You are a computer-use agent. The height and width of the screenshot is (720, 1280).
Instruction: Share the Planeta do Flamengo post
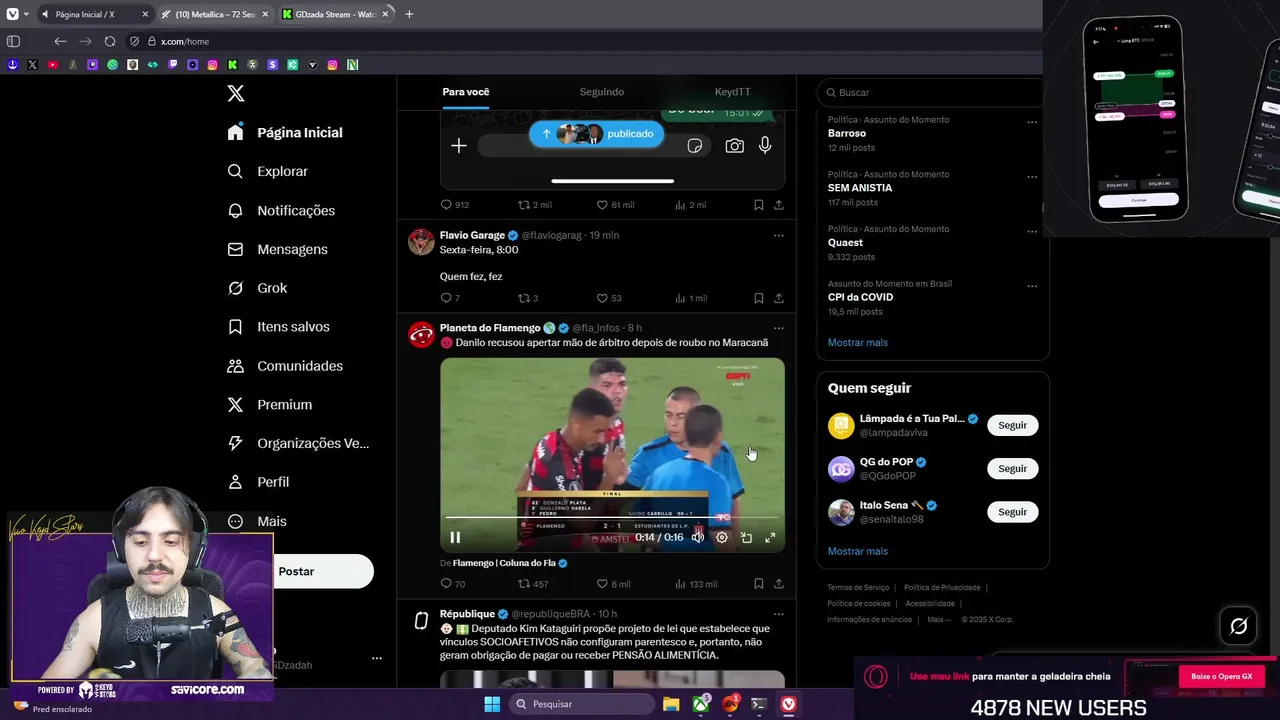click(x=778, y=583)
